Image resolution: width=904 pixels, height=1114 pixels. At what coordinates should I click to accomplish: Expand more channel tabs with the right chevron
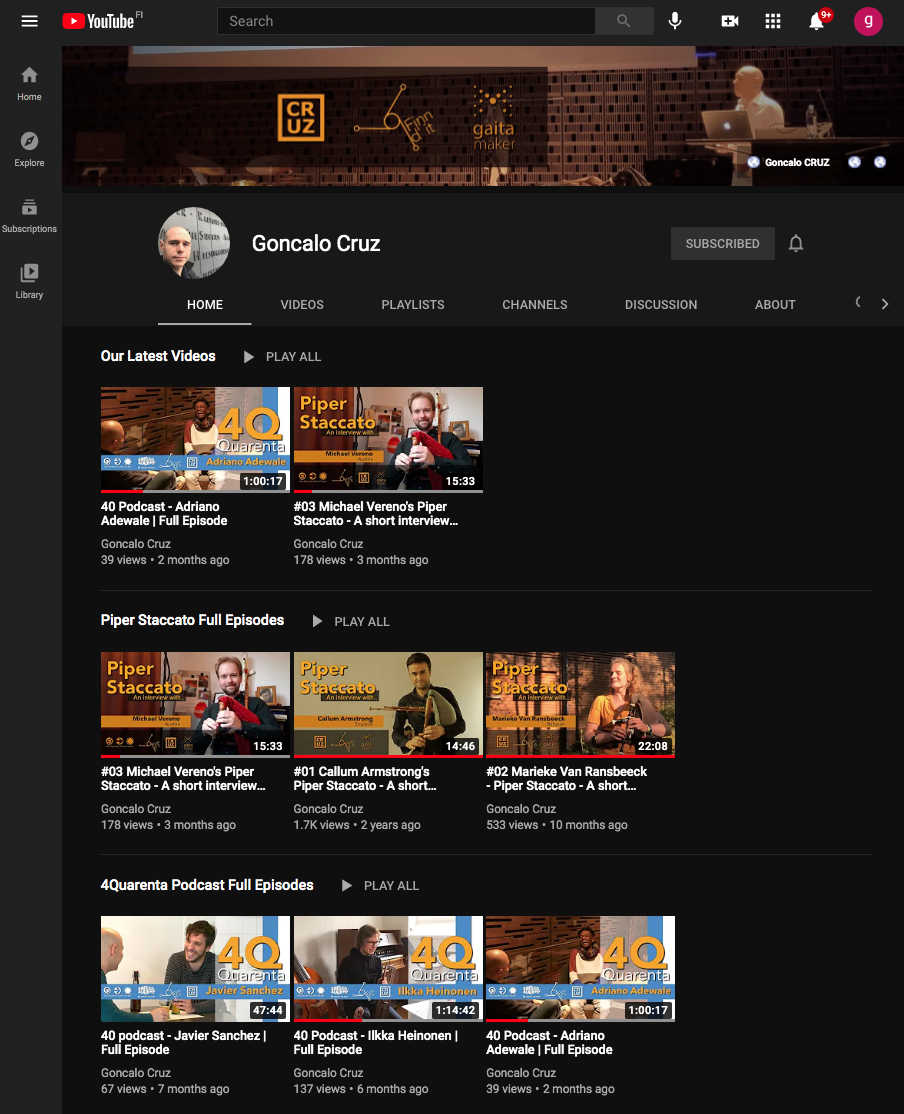click(884, 304)
